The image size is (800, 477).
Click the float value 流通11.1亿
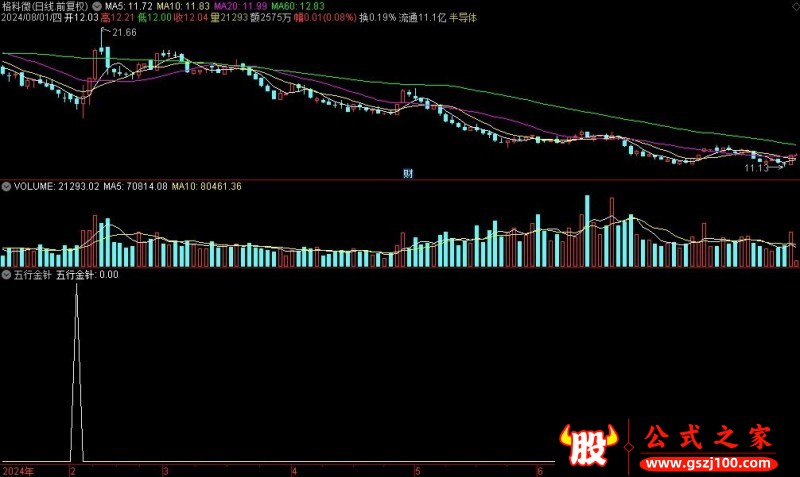[x=422, y=18]
